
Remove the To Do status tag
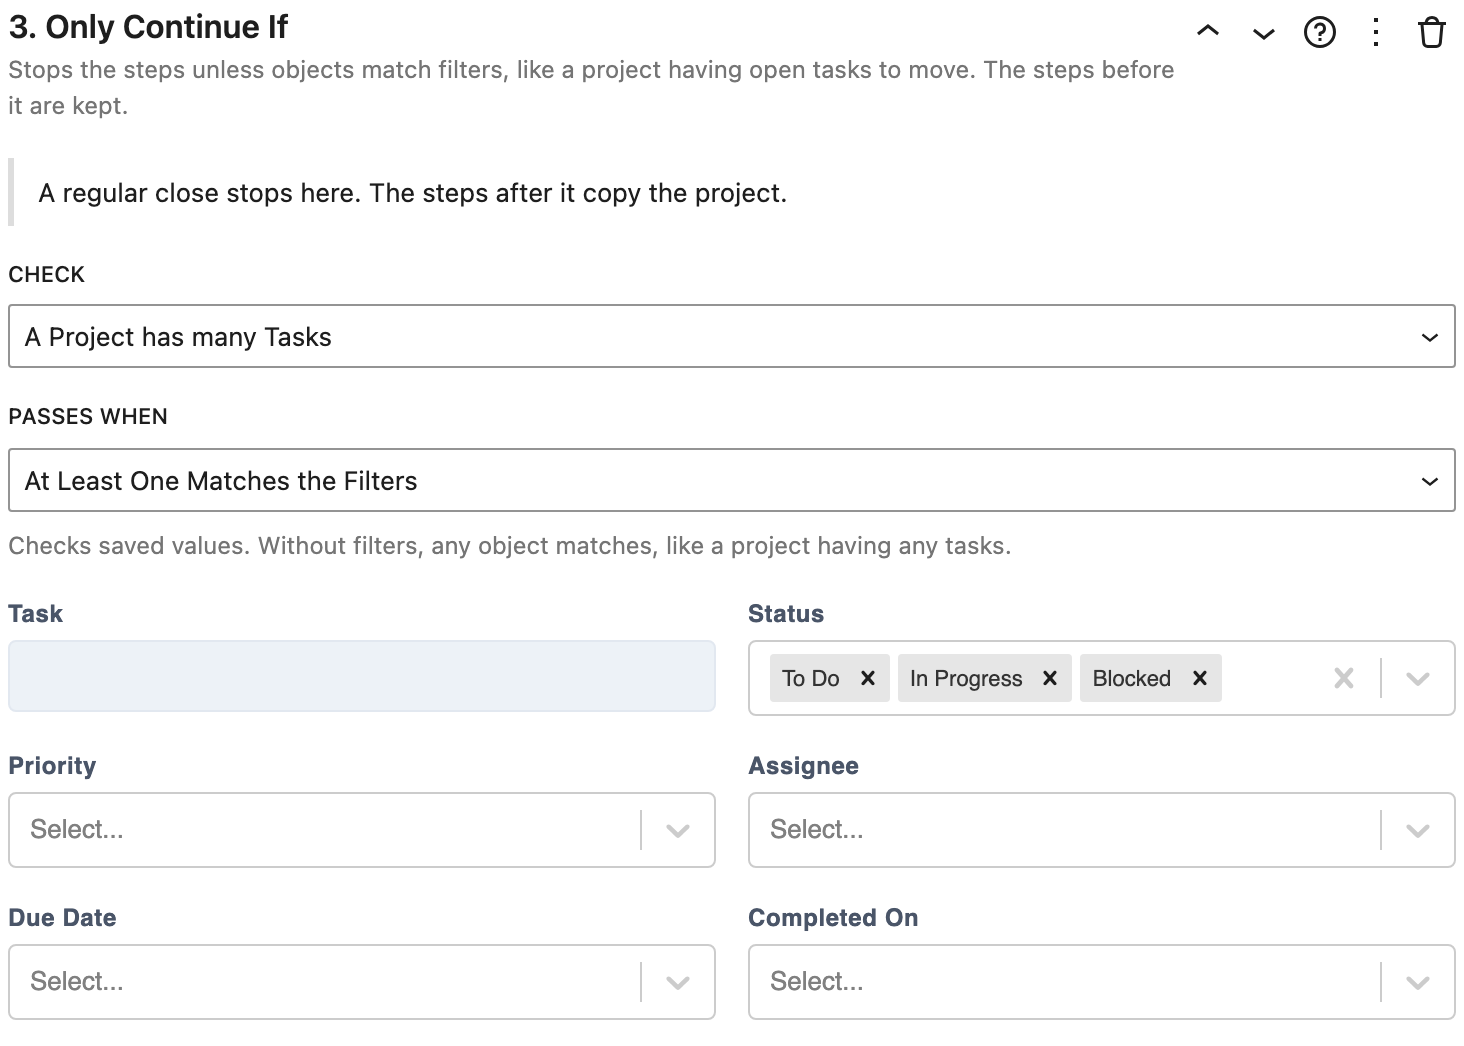[868, 678]
